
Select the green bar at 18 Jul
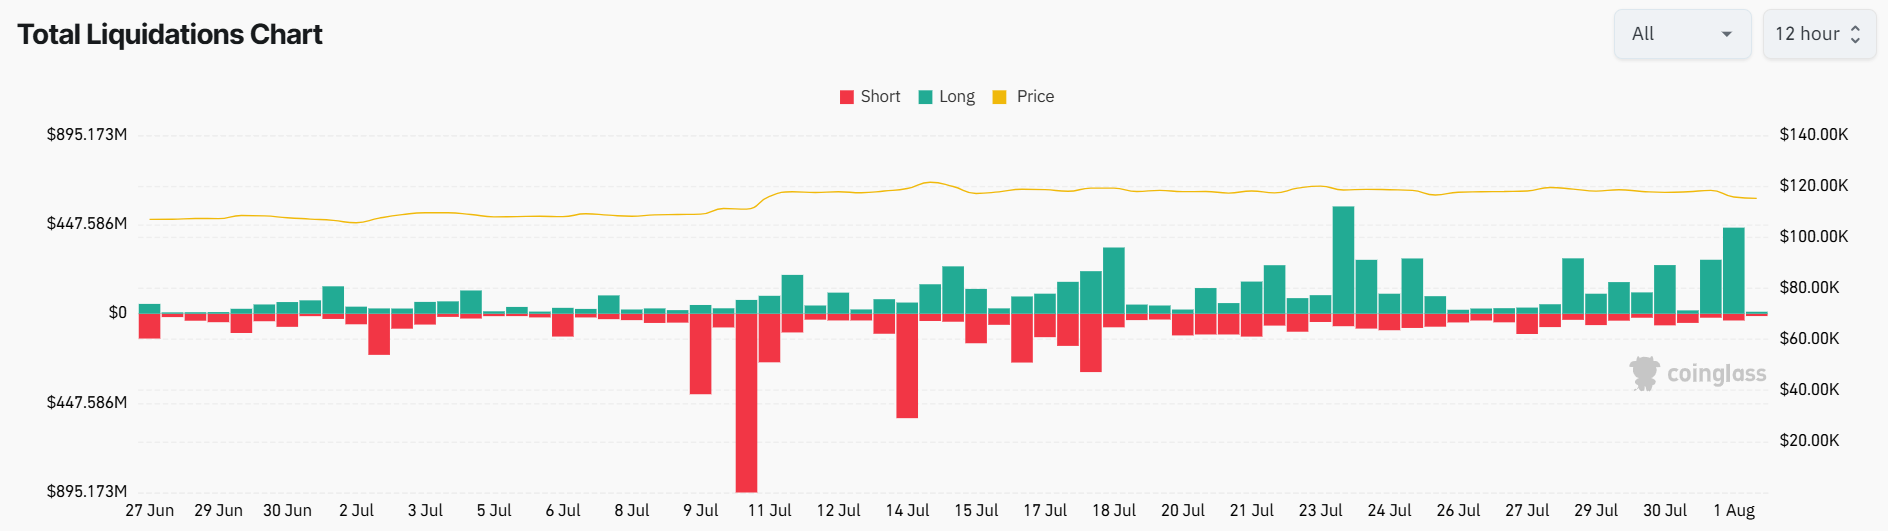1114,281
